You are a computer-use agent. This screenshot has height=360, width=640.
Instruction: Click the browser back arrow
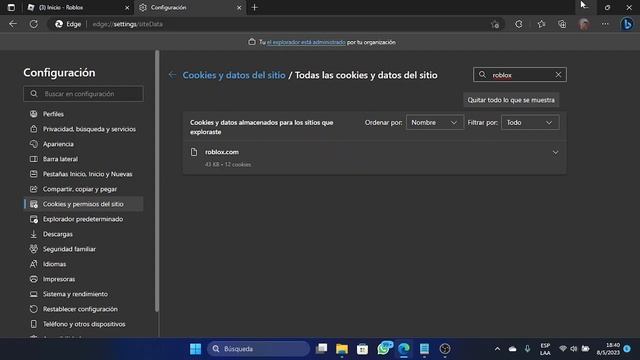click(13, 24)
